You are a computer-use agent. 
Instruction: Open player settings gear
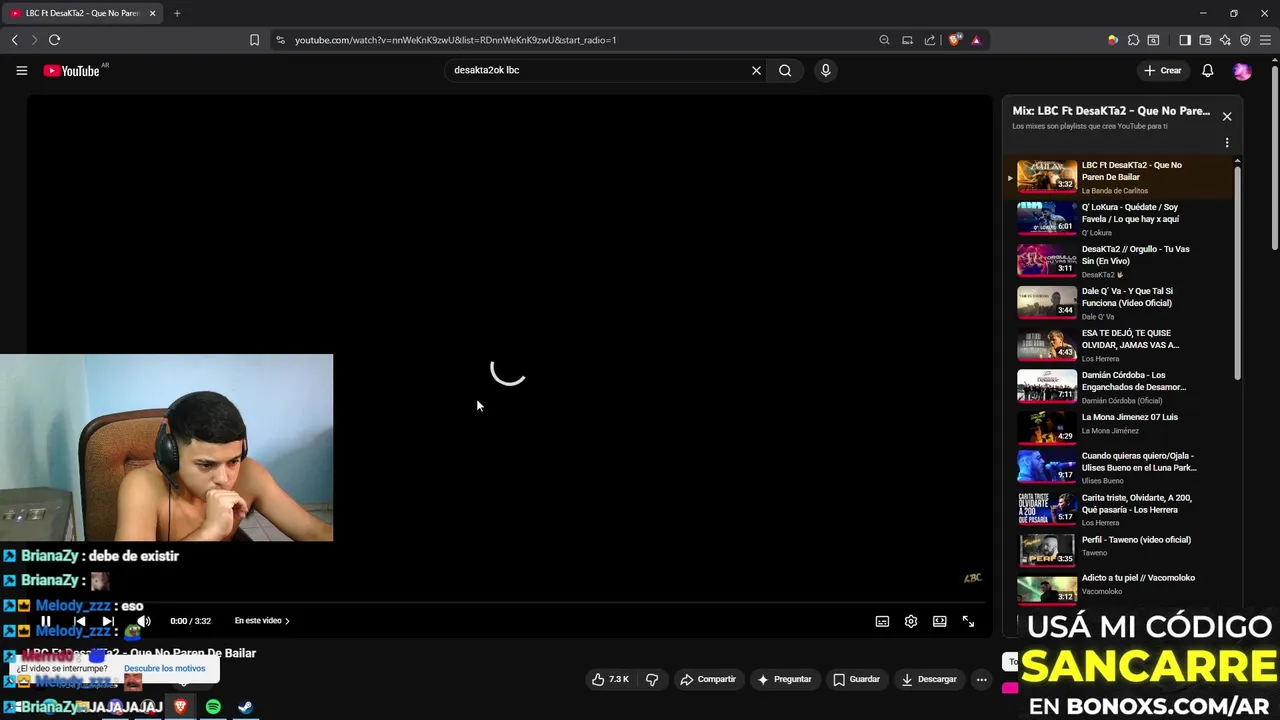click(x=911, y=621)
